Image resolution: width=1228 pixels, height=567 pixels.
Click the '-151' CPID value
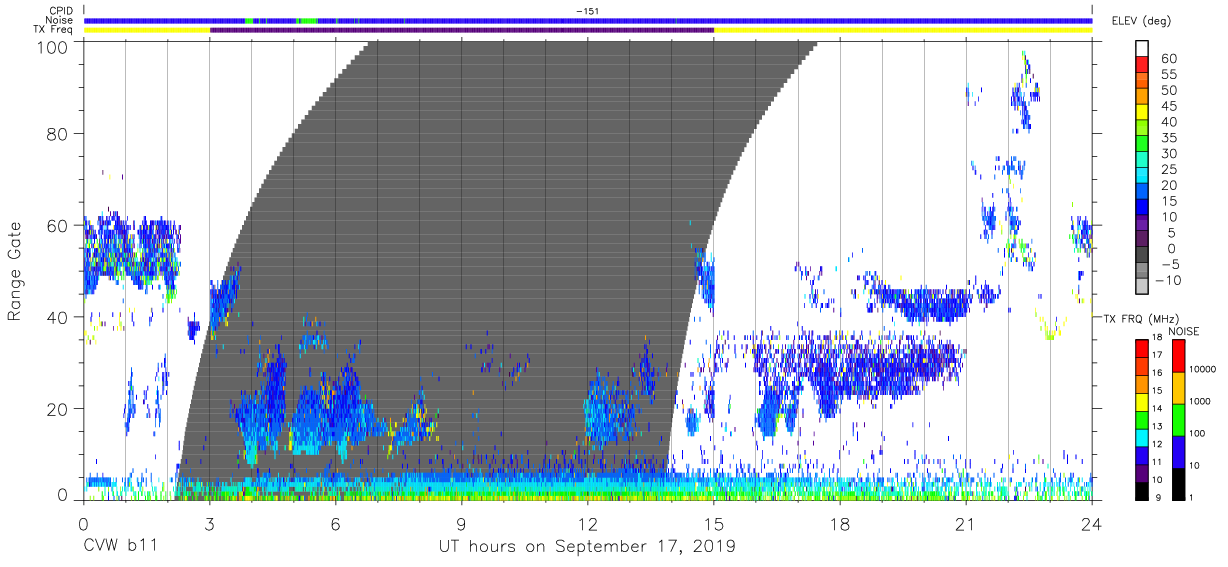tap(587, 10)
